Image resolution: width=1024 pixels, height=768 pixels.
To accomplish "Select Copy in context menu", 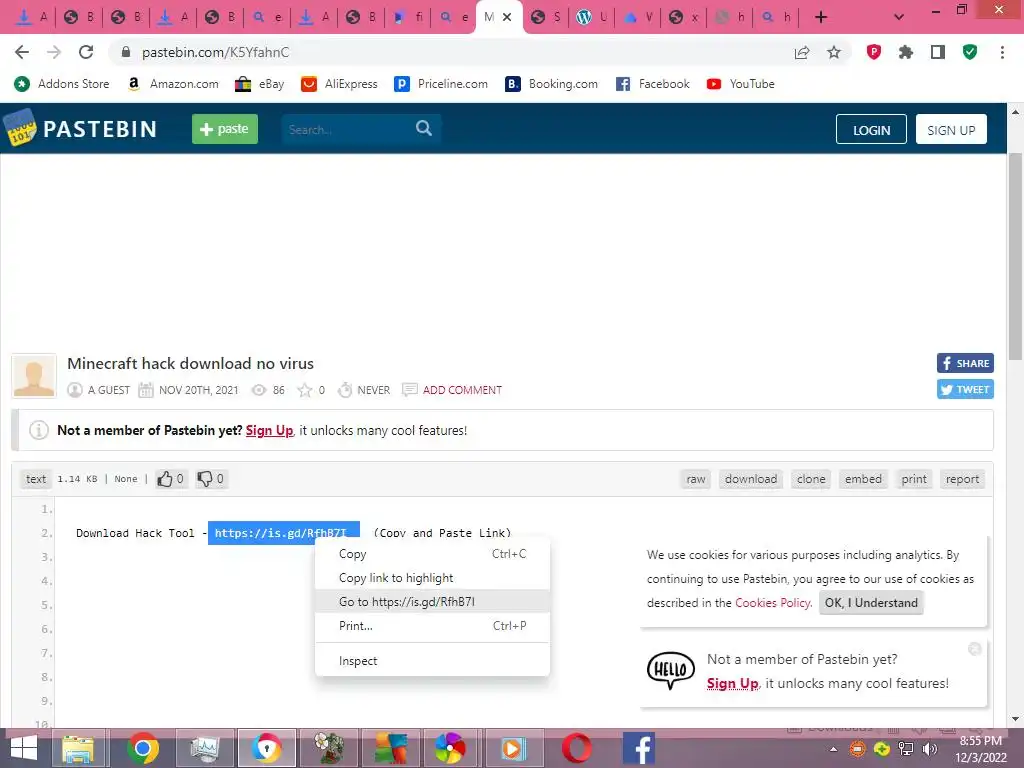I will [432, 554].
